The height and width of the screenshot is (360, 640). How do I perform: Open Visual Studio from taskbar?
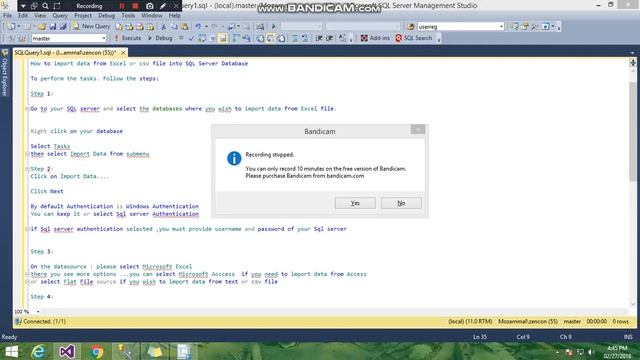pyautogui.click(x=67, y=351)
